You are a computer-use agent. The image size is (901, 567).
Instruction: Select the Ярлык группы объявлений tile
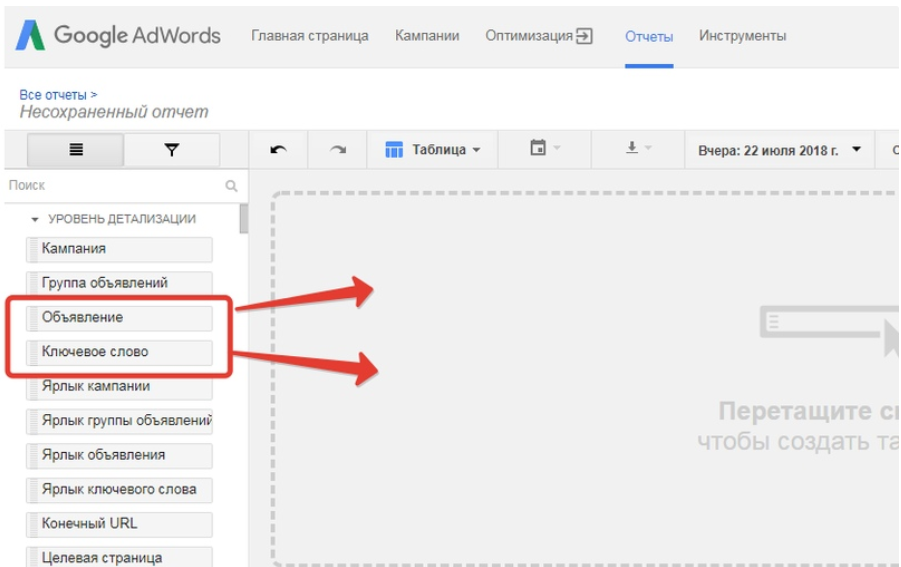click(x=120, y=421)
